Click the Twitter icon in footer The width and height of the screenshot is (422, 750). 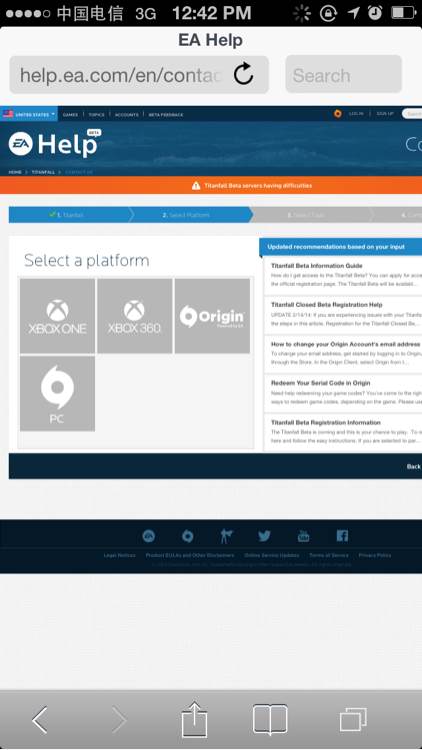tap(264, 536)
